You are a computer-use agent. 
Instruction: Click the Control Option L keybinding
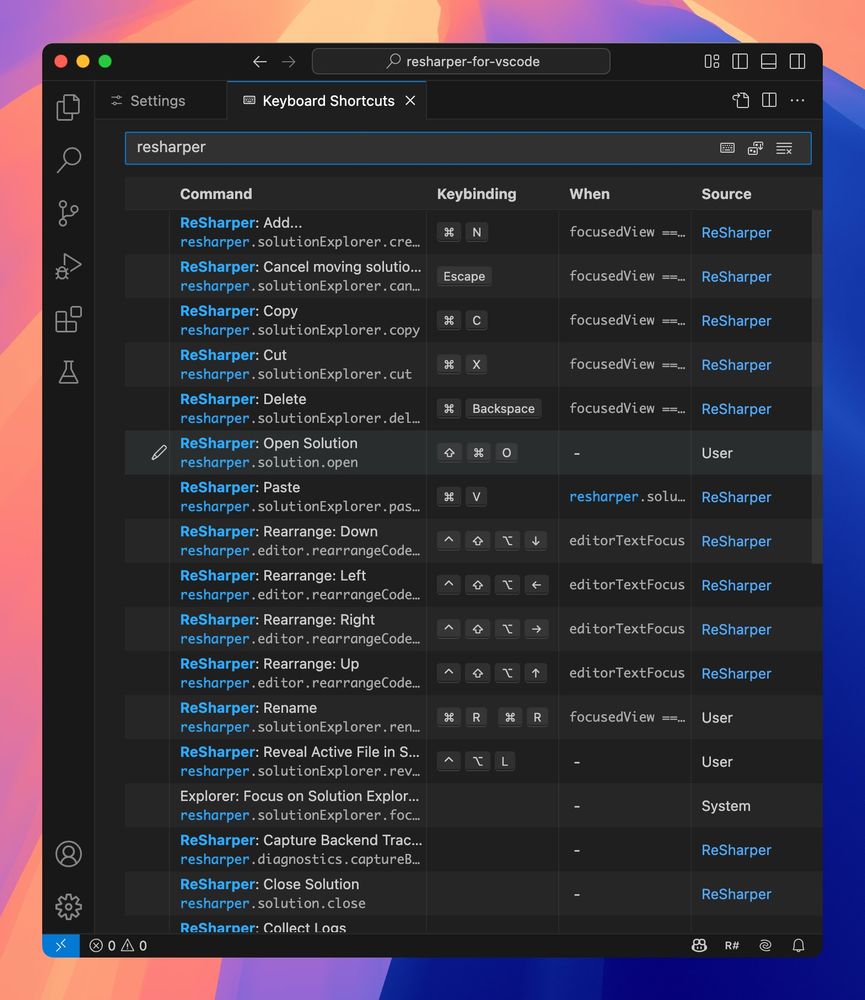click(x=477, y=761)
